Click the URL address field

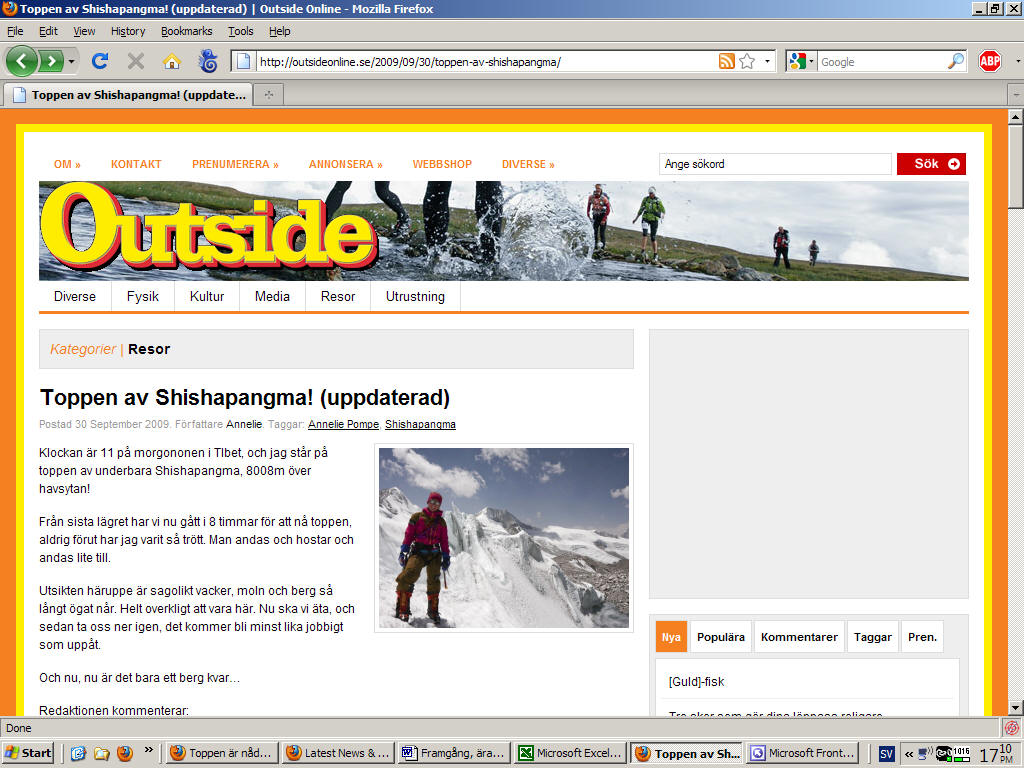point(487,61)
